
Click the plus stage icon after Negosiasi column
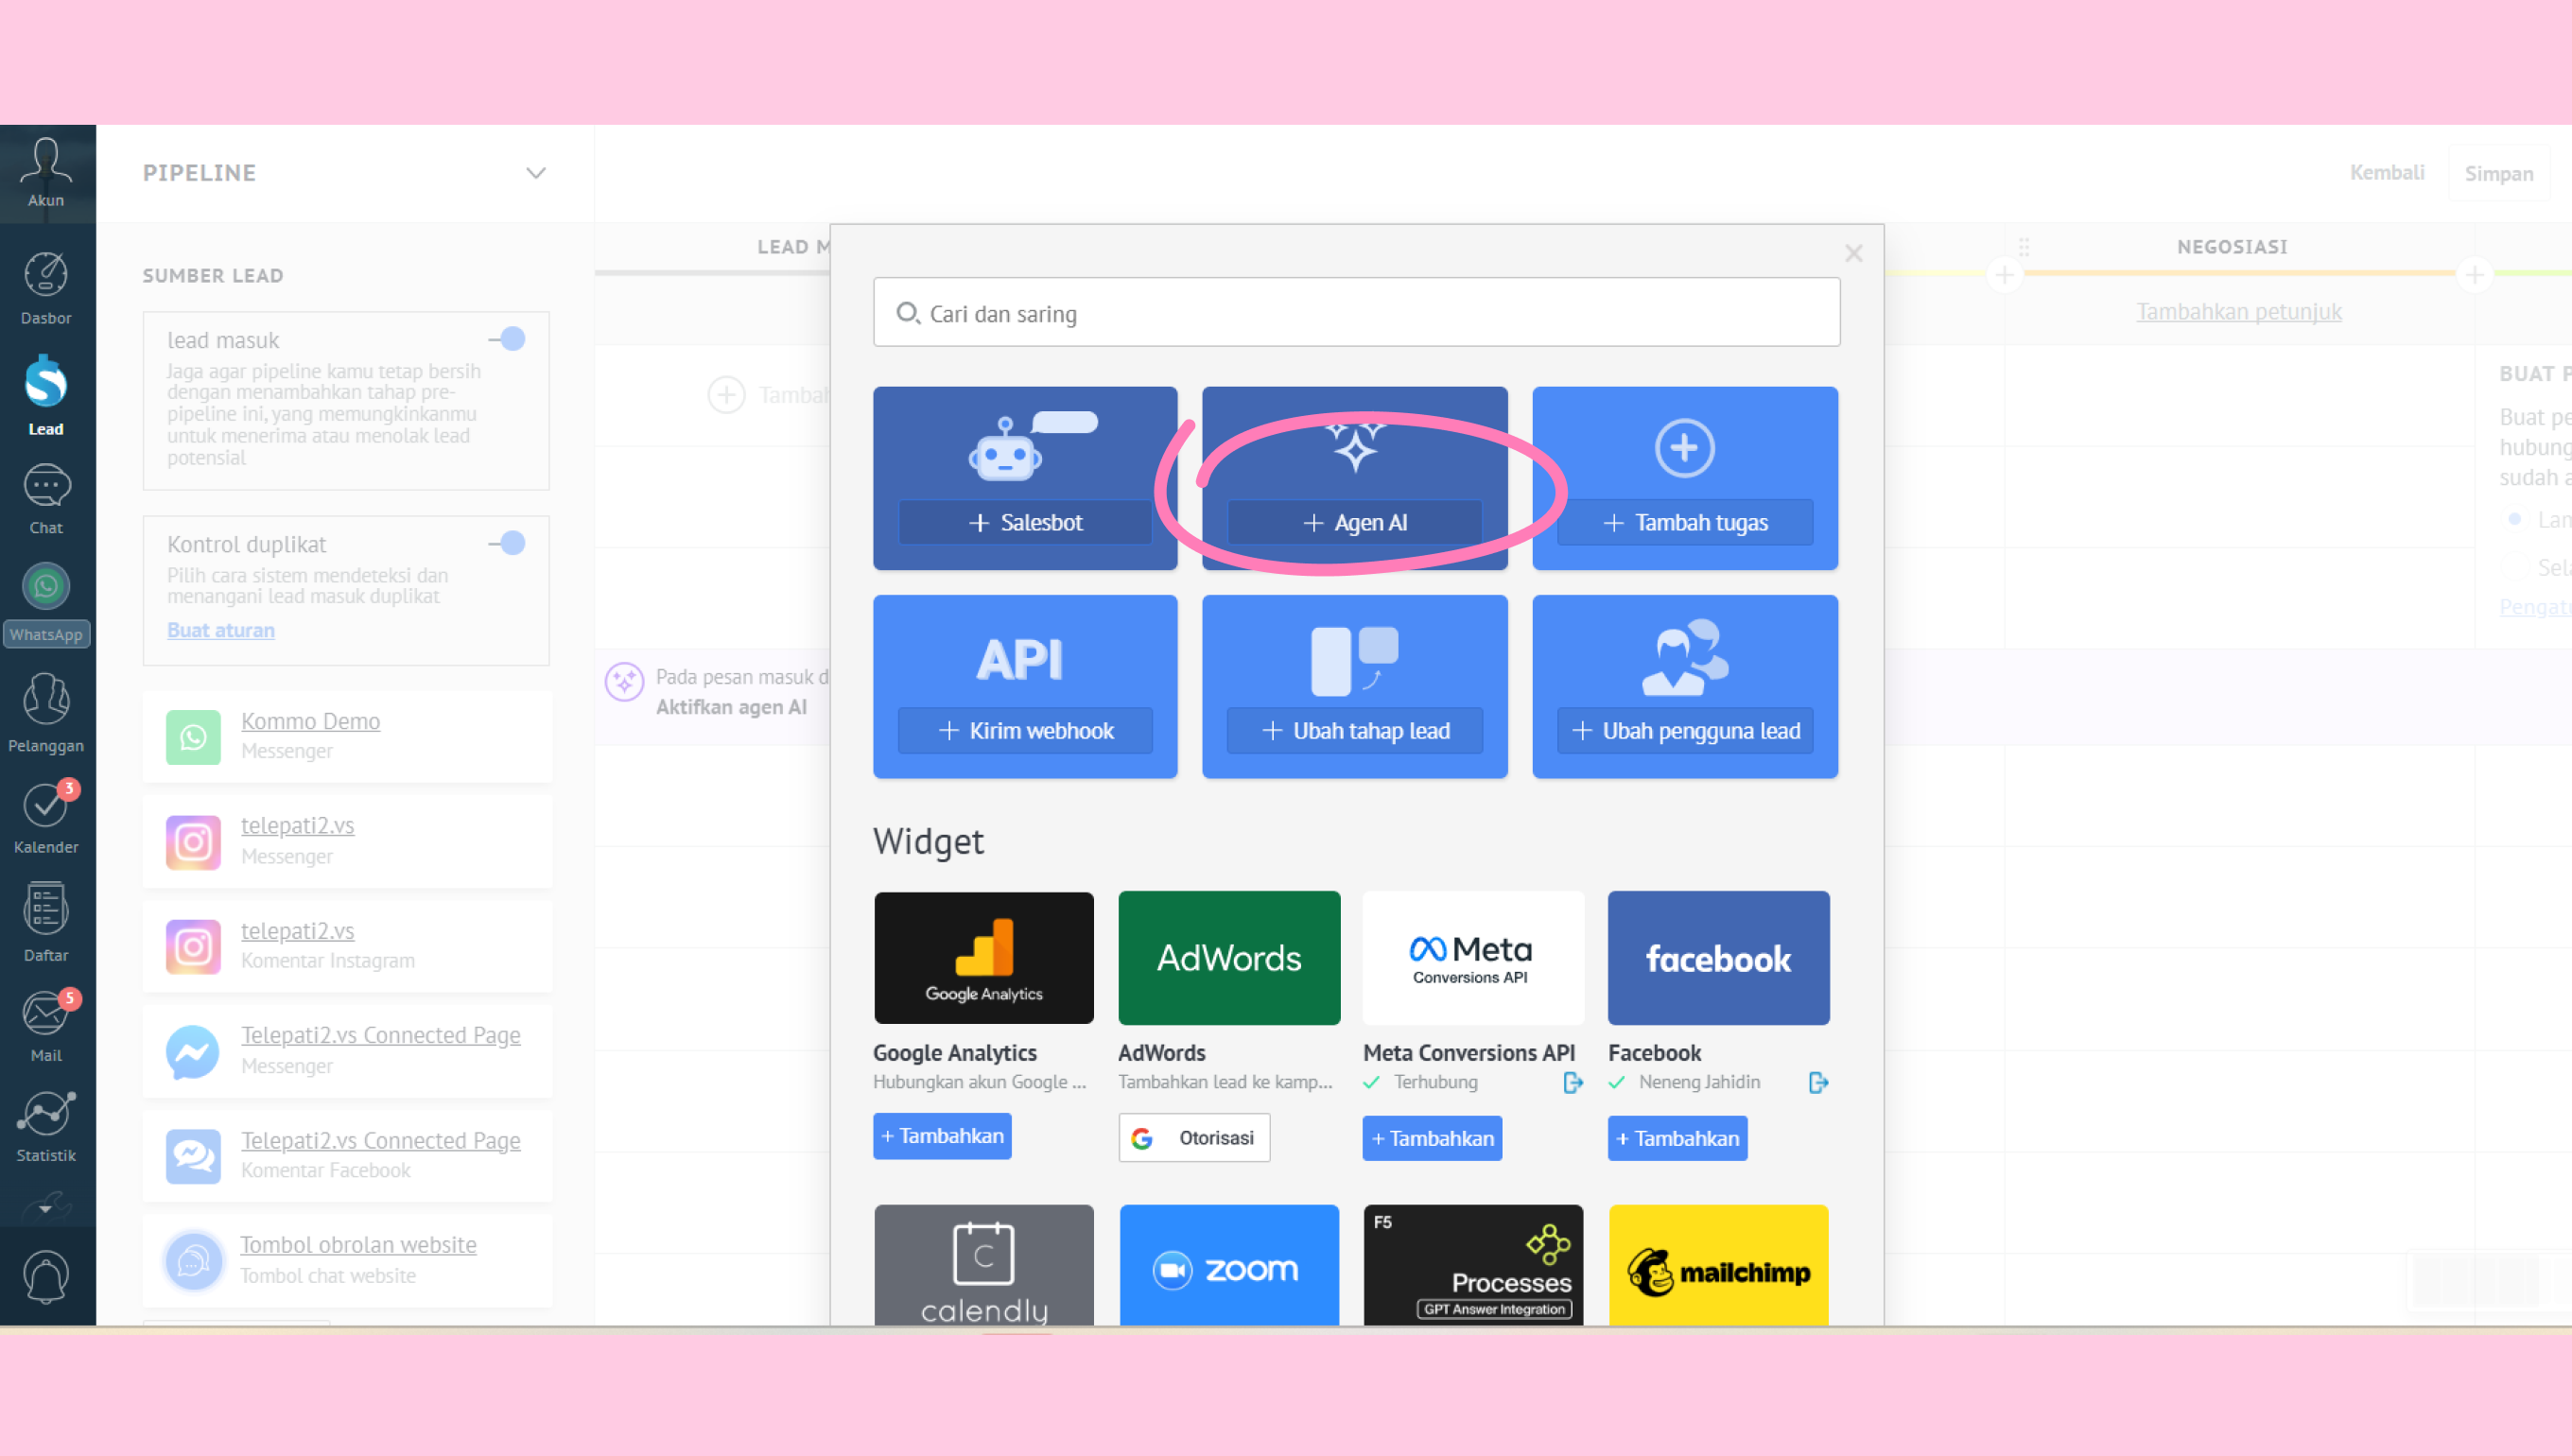point(2474,274)
